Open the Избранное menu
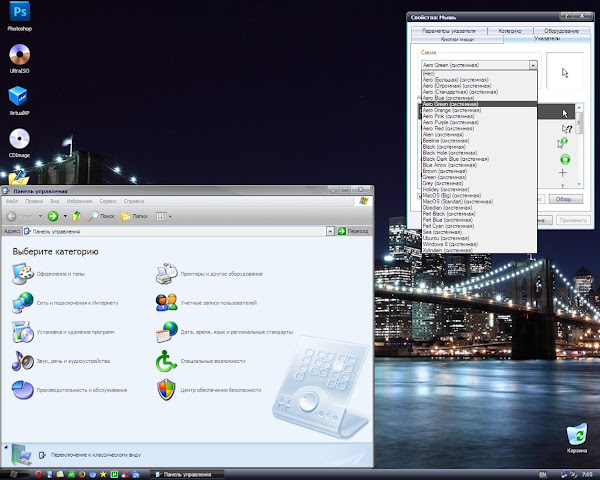 80,201
